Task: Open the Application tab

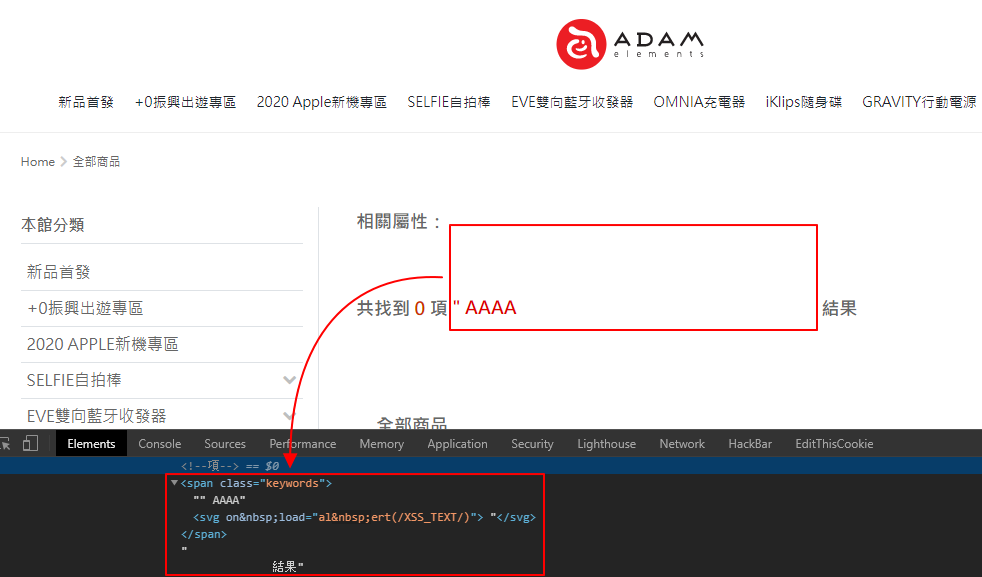Action: (457, 444)
